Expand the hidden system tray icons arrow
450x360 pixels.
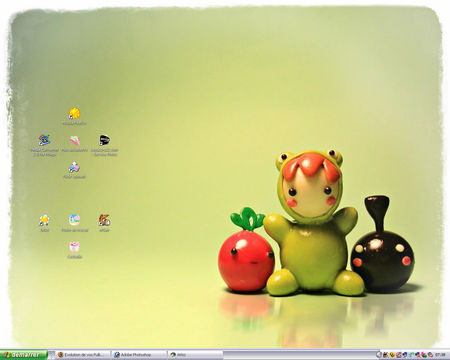[379, 355]
